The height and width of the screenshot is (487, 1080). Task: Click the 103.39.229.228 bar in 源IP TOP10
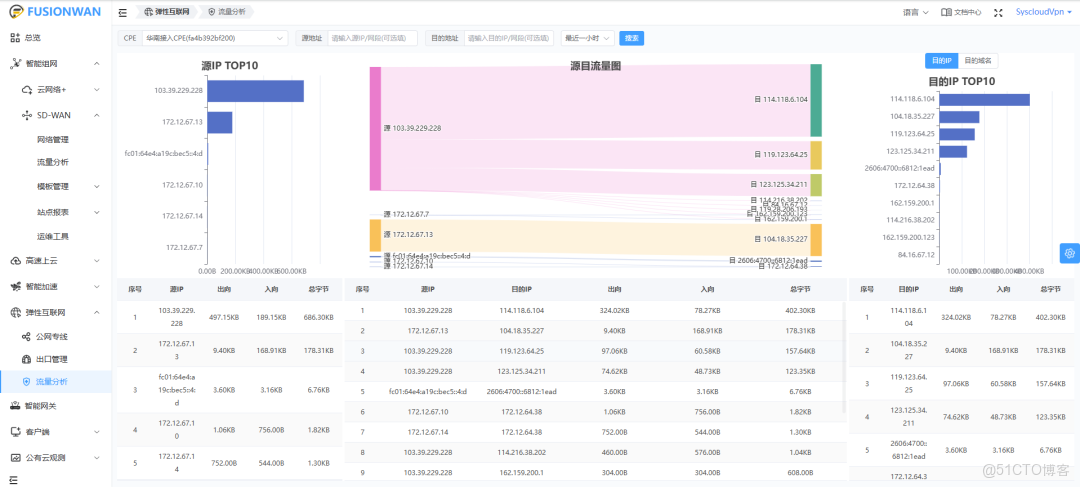point(256,91)
